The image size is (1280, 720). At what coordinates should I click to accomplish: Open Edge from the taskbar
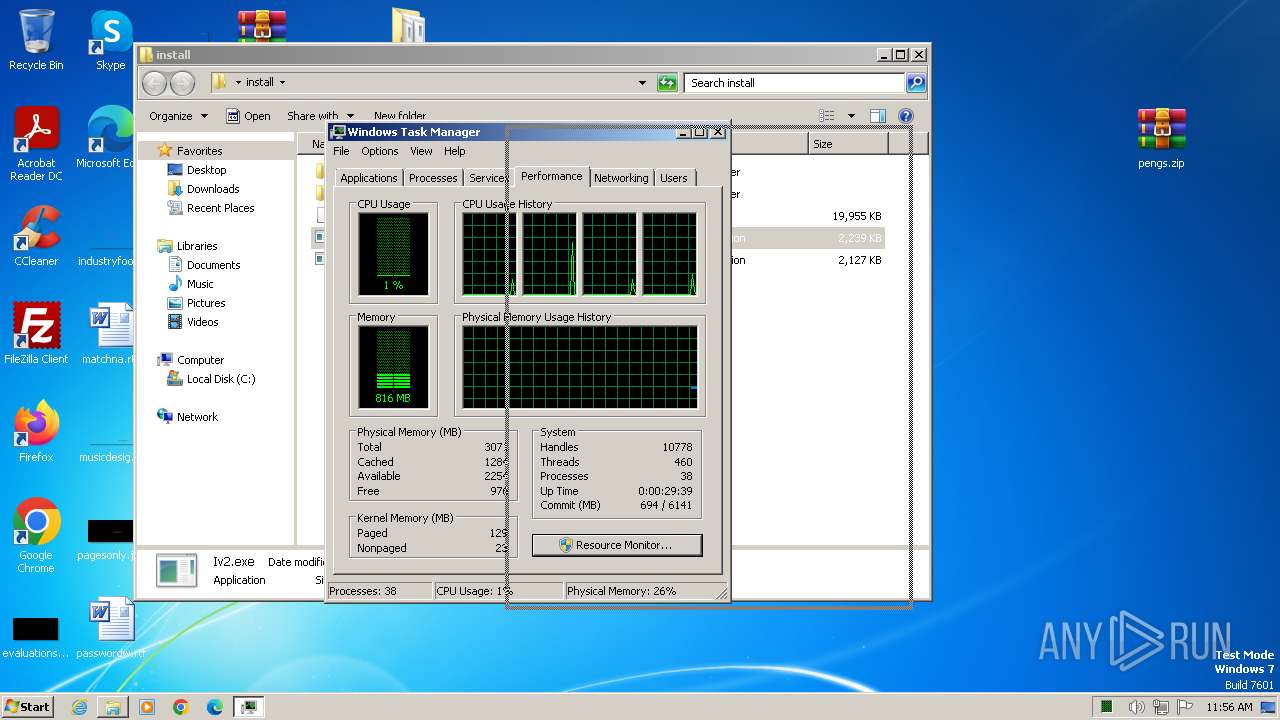[215, 707]
